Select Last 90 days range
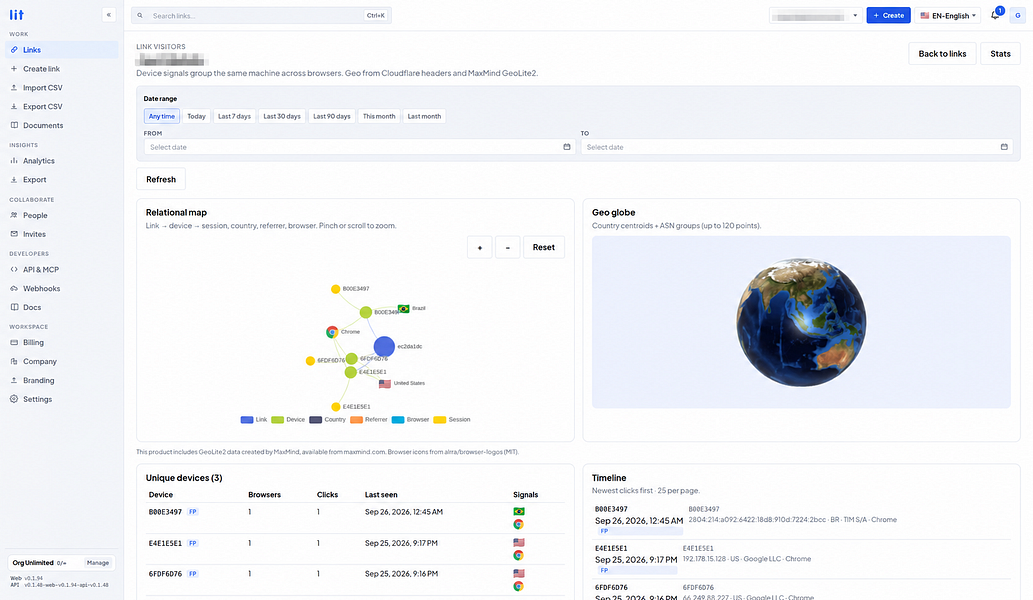Image resolution: width=1033 pixels, height=600 pixels. pyautogui.click(x=331, y=117)
